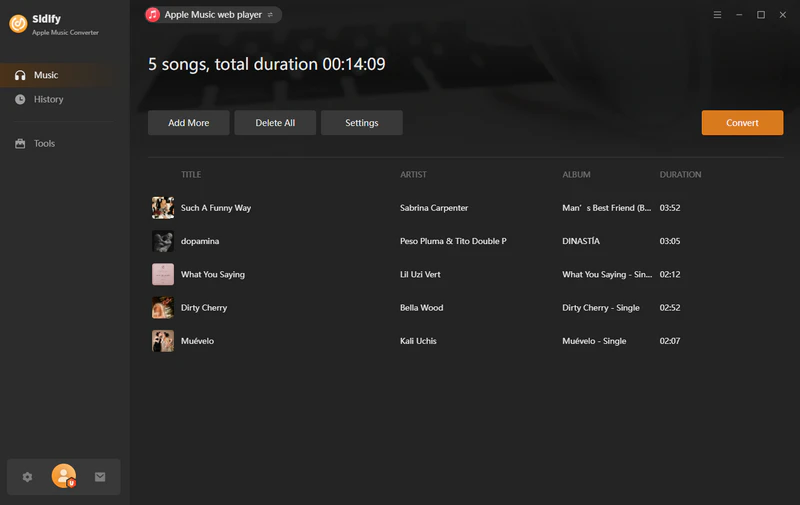Click album DINASTÍA
The height and width of the screenshot is (505, 800).
tap(581, 241)
